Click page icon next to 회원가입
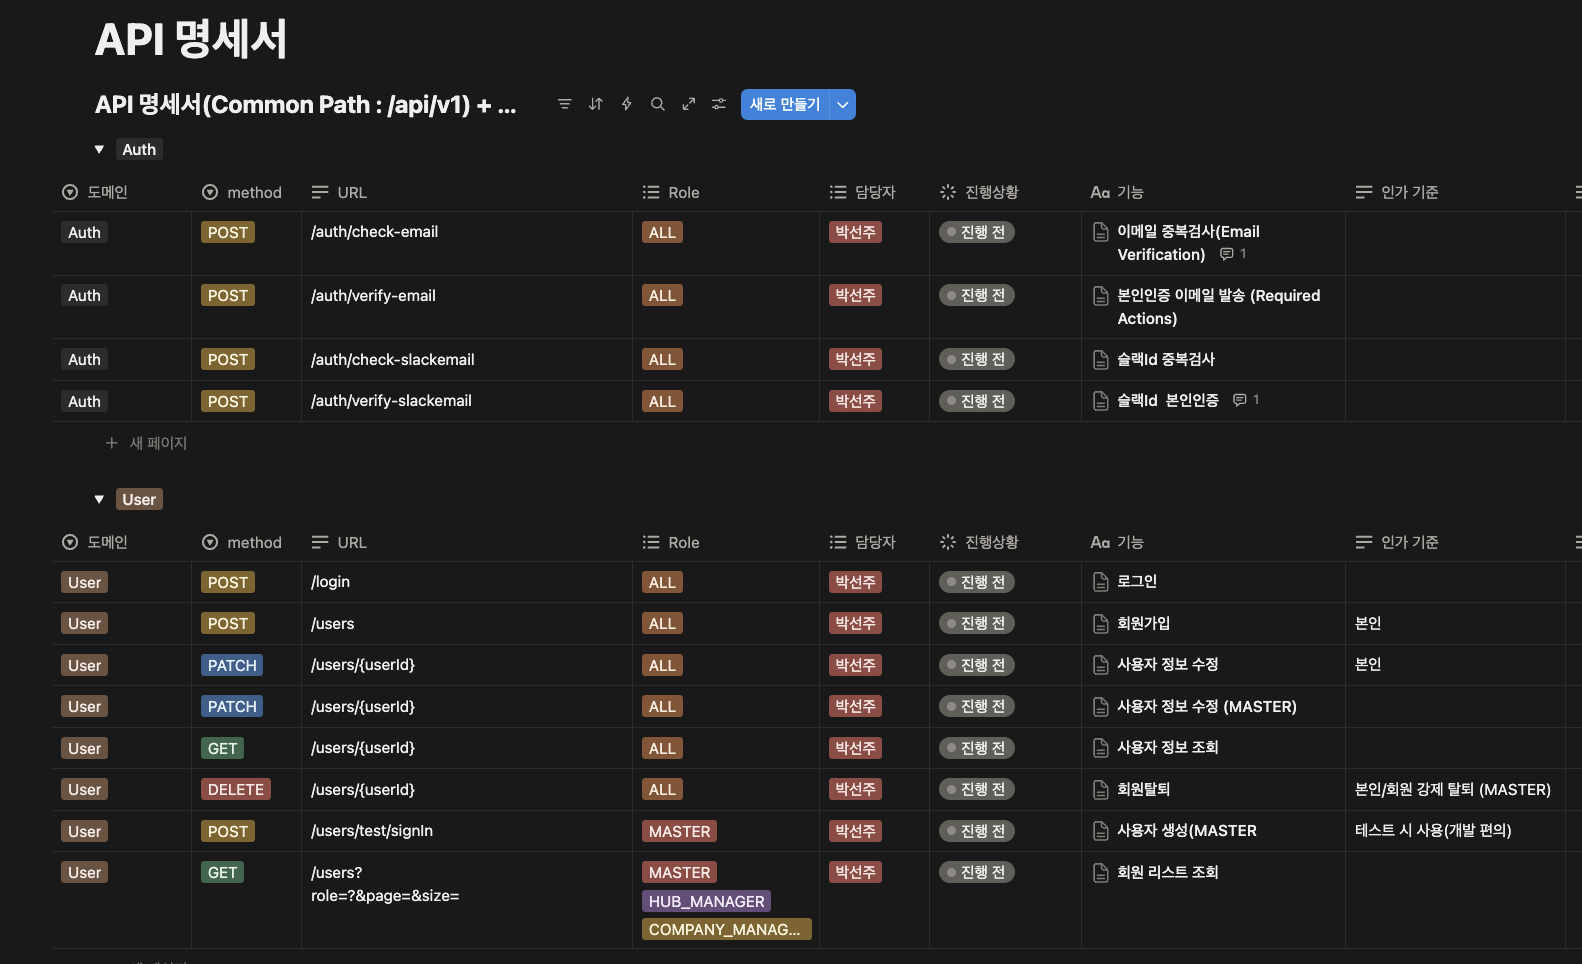The width and height of the screenshot is (1582, 964). [x=1101, y=624]
